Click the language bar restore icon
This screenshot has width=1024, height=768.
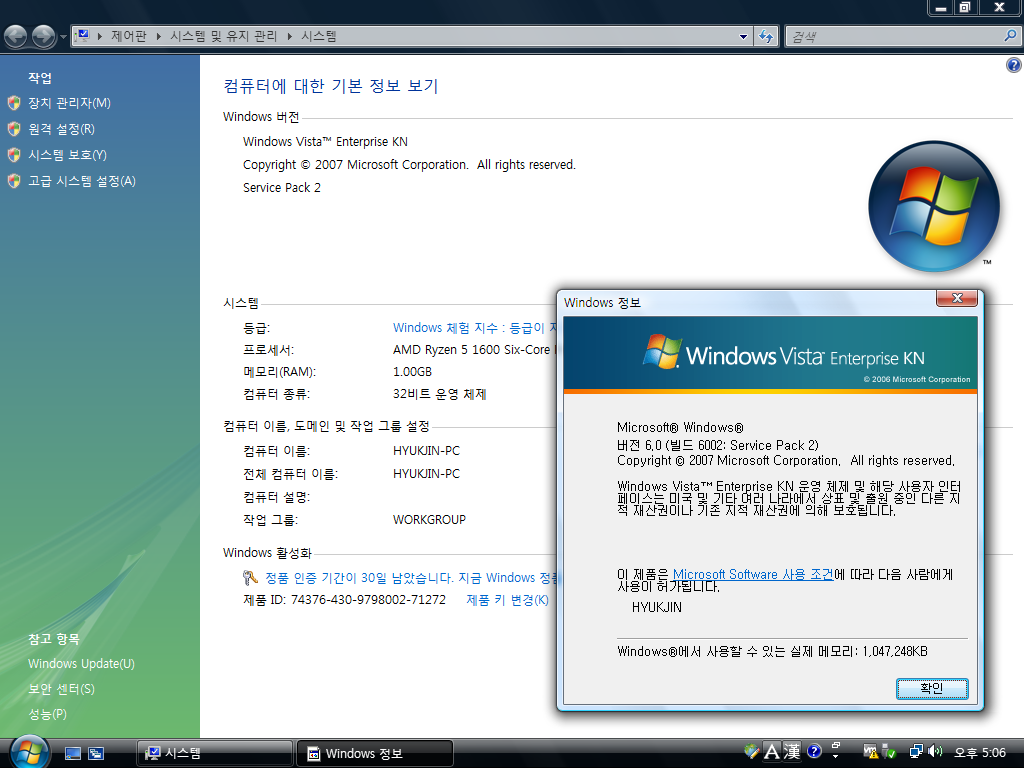(x=836, y=745)
